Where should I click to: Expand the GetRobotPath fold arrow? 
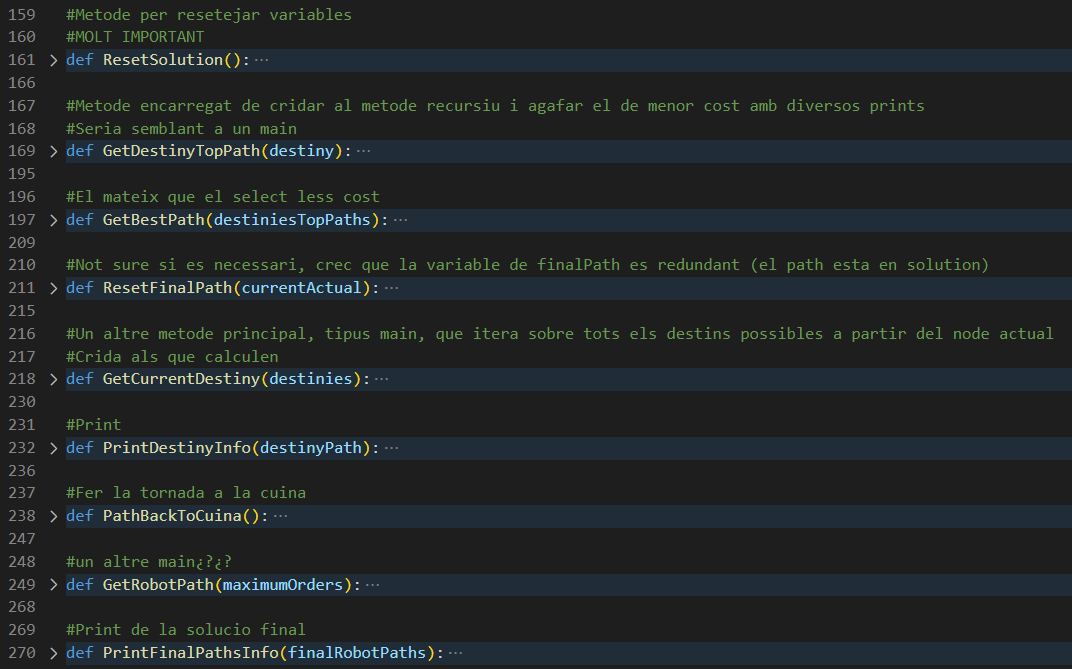coord(54,585)
